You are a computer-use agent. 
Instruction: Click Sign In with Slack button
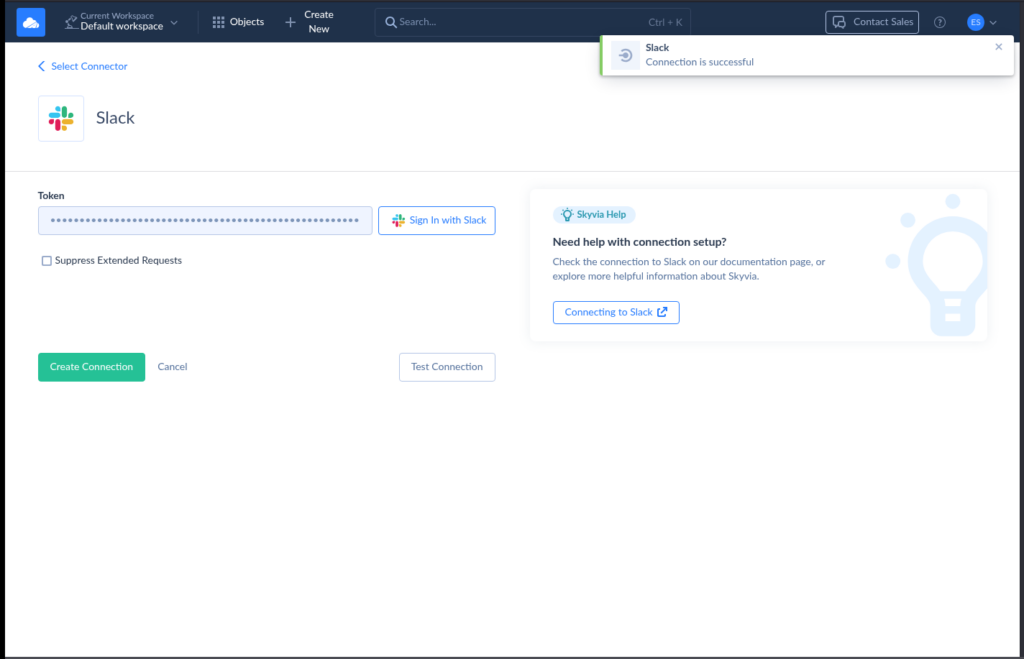click(x=437, y=221)
